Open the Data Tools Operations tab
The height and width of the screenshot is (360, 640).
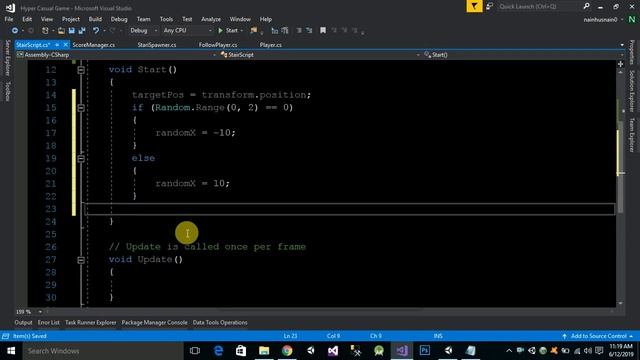click(220, 322)
